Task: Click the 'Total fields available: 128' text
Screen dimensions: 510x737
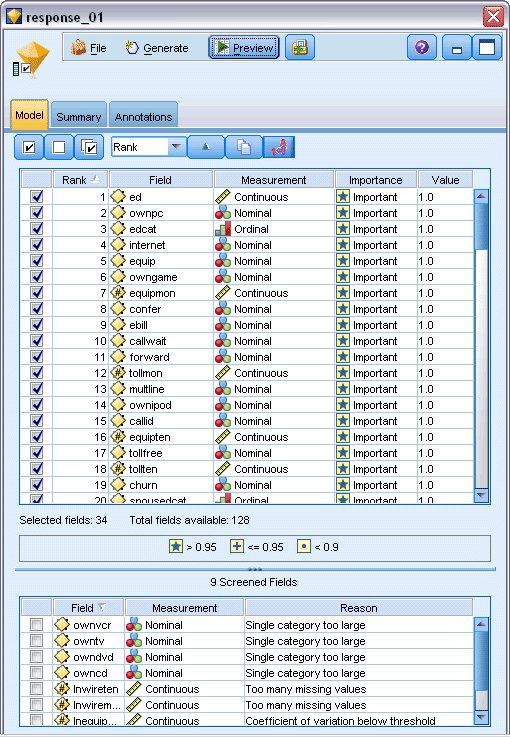Action: click(x=189, y=520)
